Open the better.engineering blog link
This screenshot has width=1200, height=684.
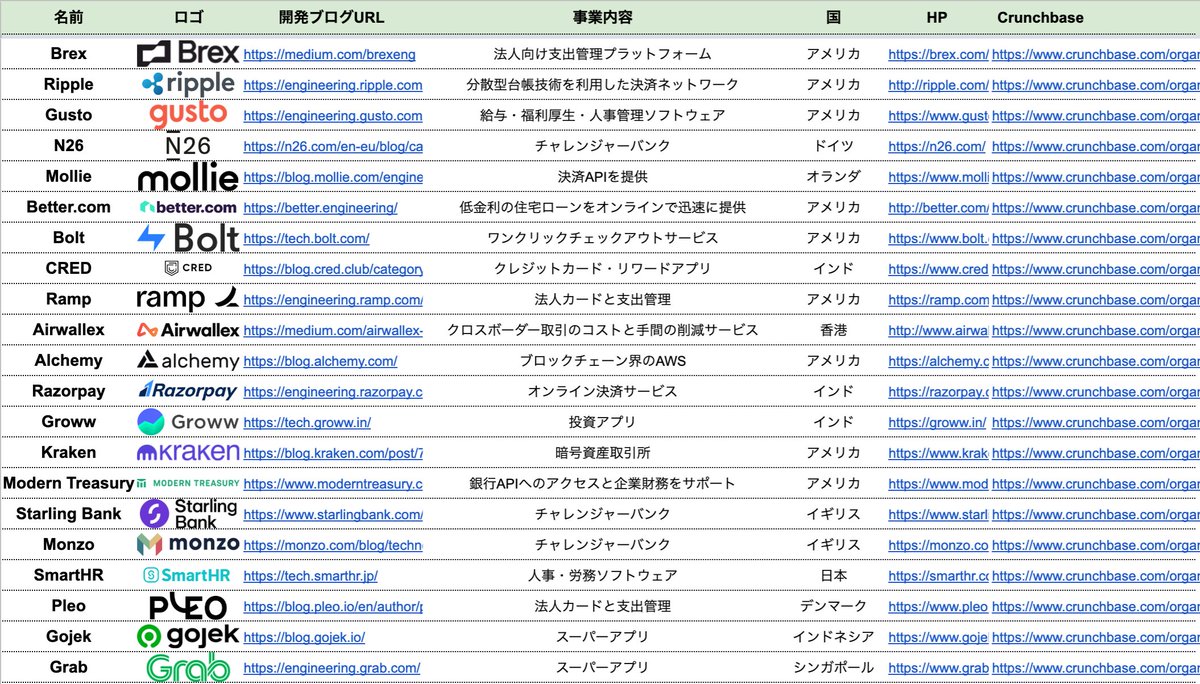tap(320, 208)
